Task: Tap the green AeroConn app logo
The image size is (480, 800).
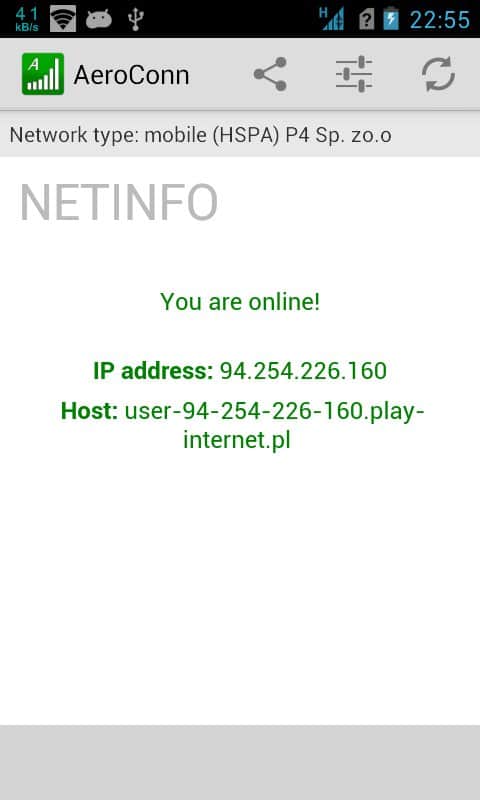Action: [x=43, y=74]
